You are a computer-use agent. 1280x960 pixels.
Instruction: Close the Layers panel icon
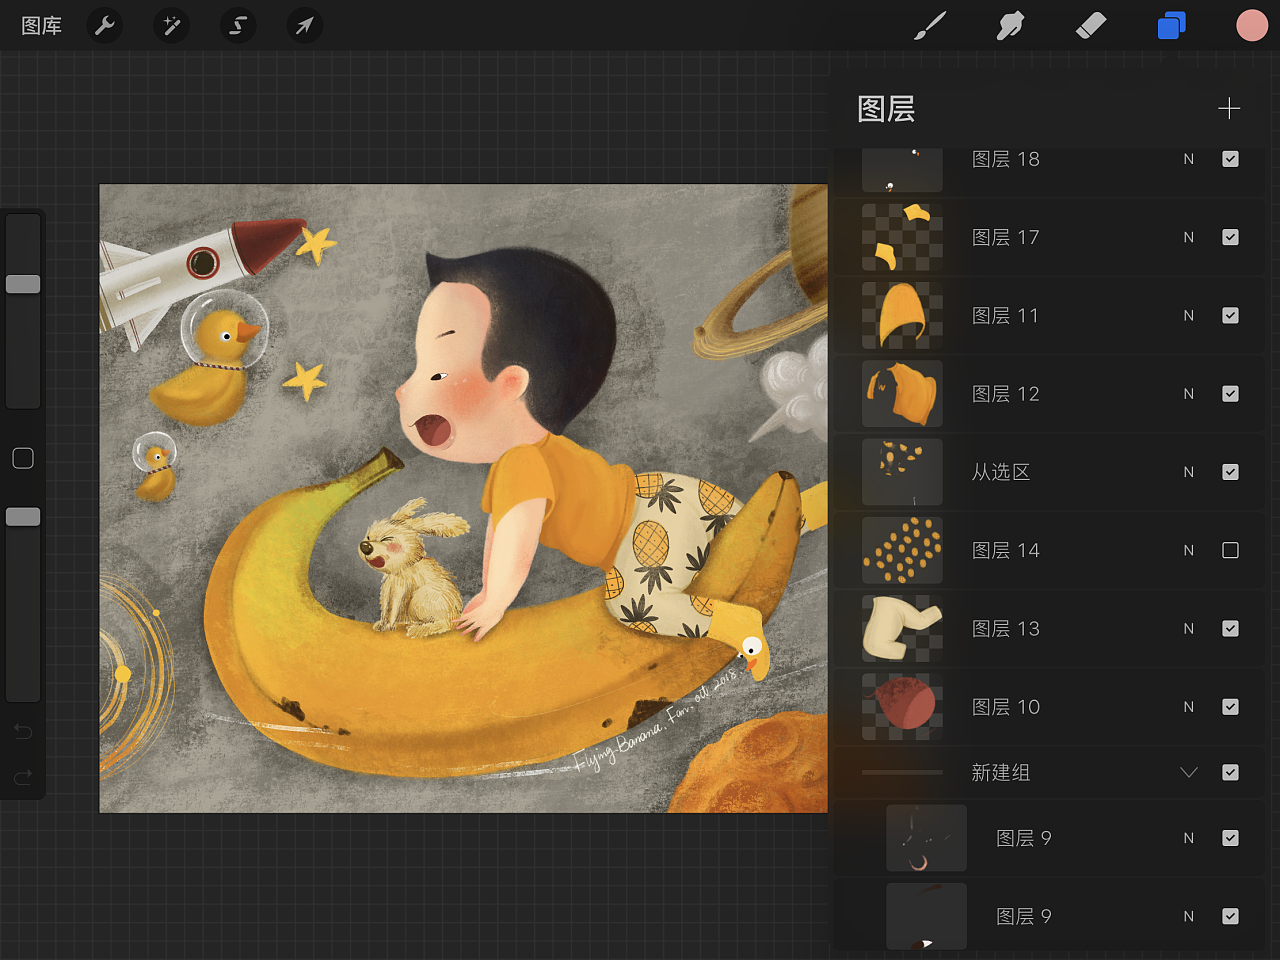pos(1171,26)
